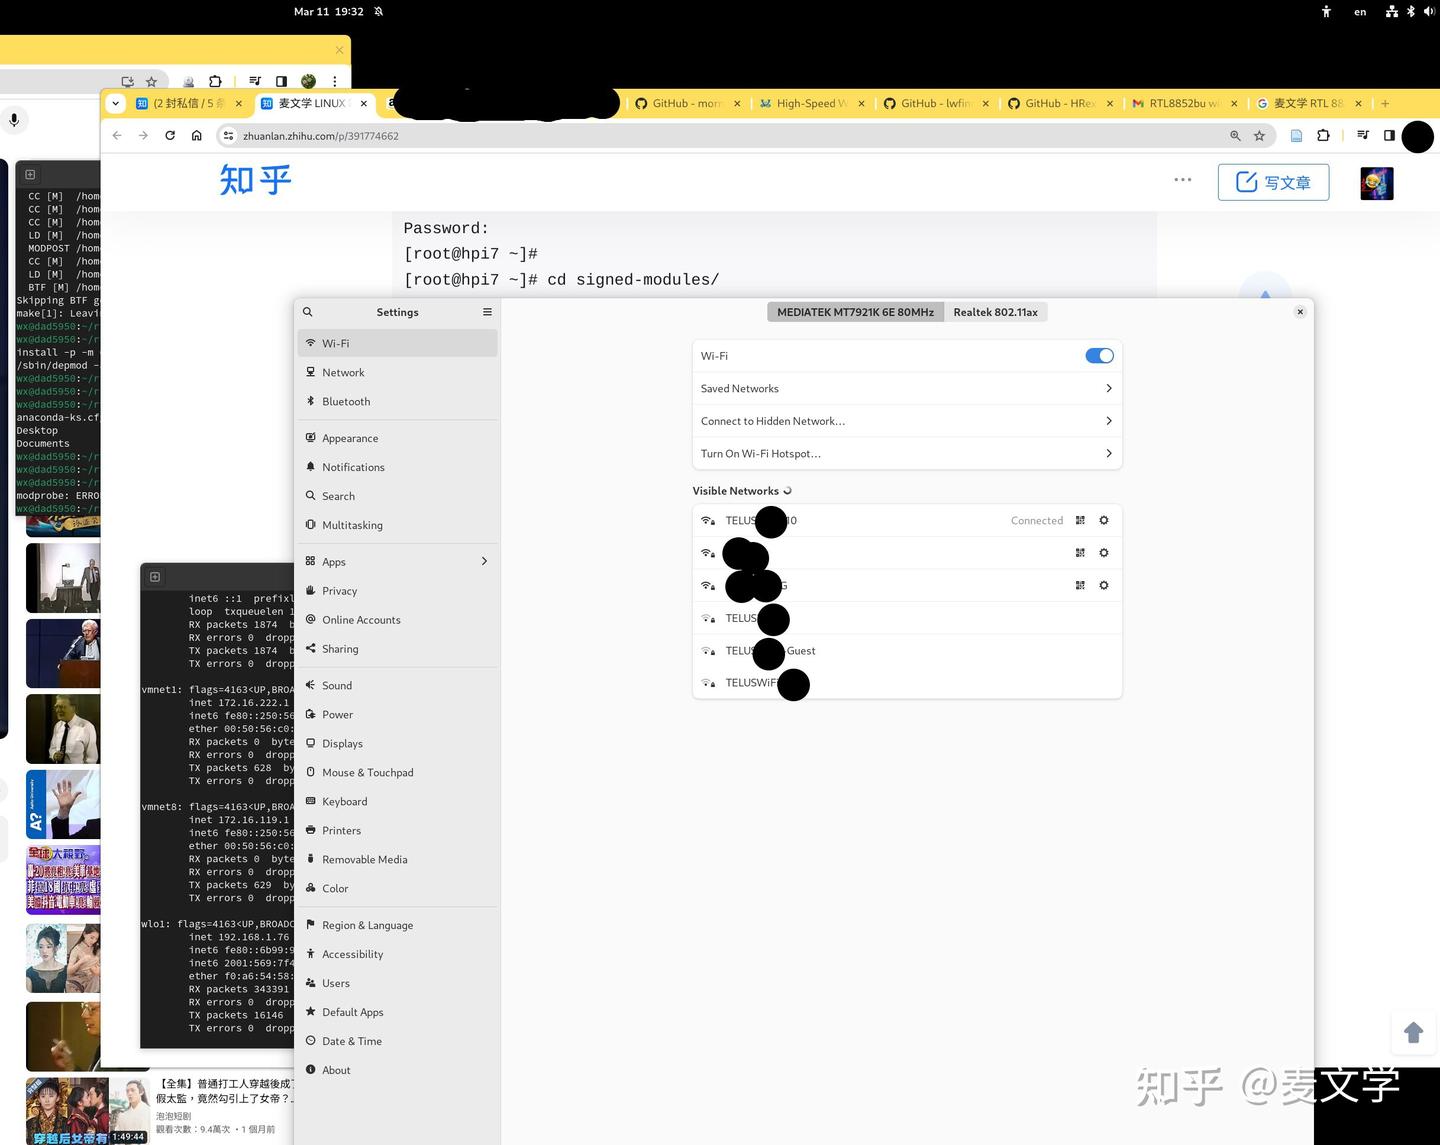Click the 写文章 button on Zhihu

point(1274,182)
